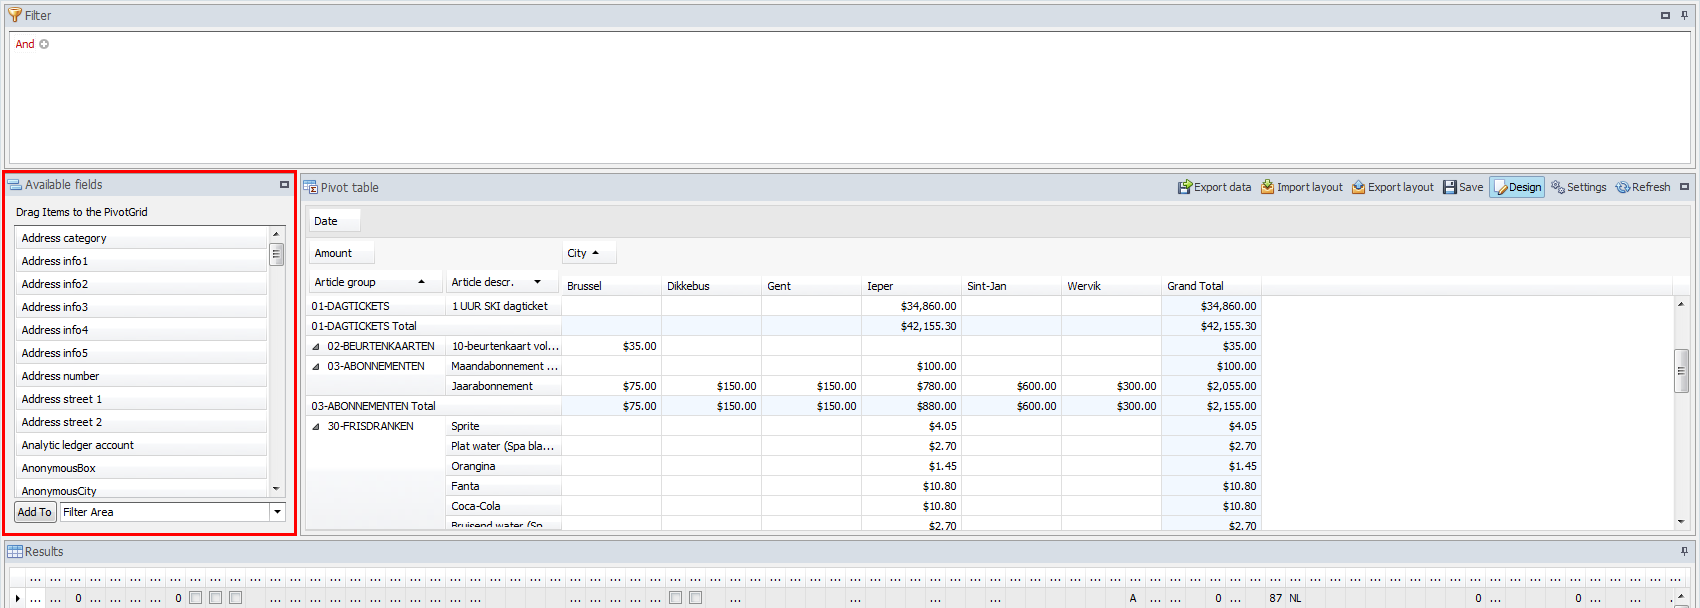Tick the second checkbox in Results row
This screenshot has width=1700, height=608.
(x=216, y=598)
